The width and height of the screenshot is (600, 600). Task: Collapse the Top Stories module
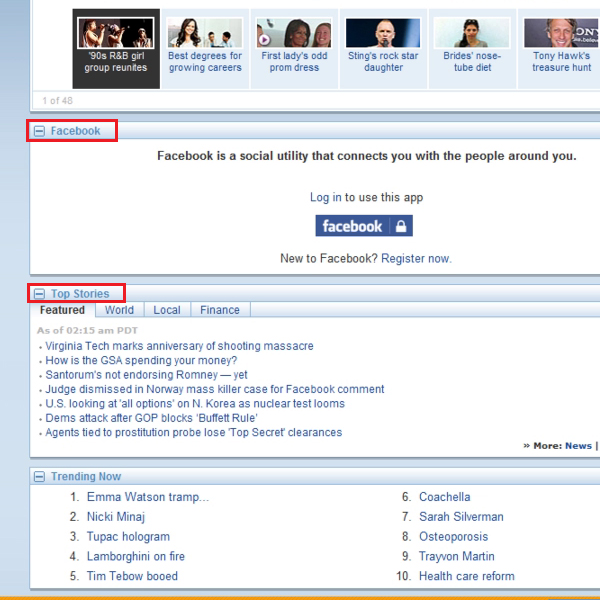tap(39, 294)
